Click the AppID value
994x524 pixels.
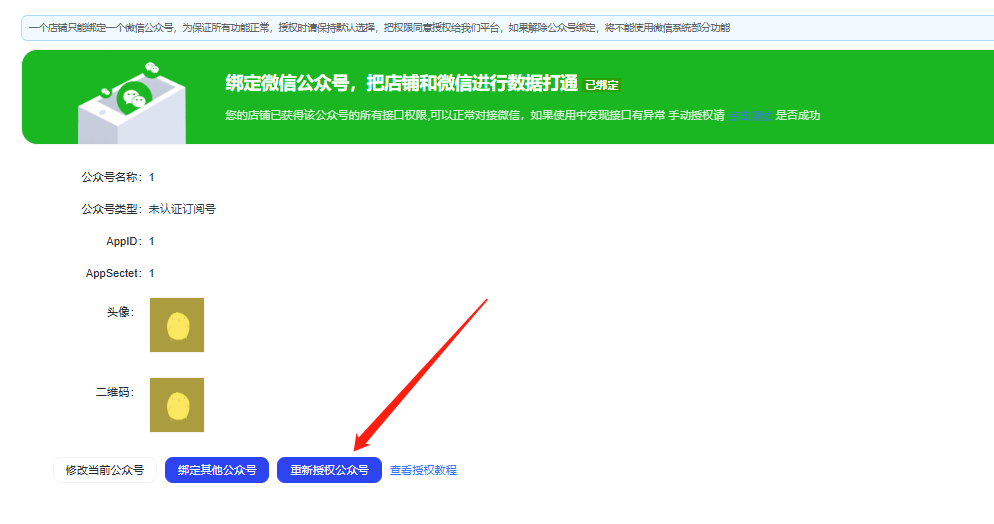[x=152, y=241]
